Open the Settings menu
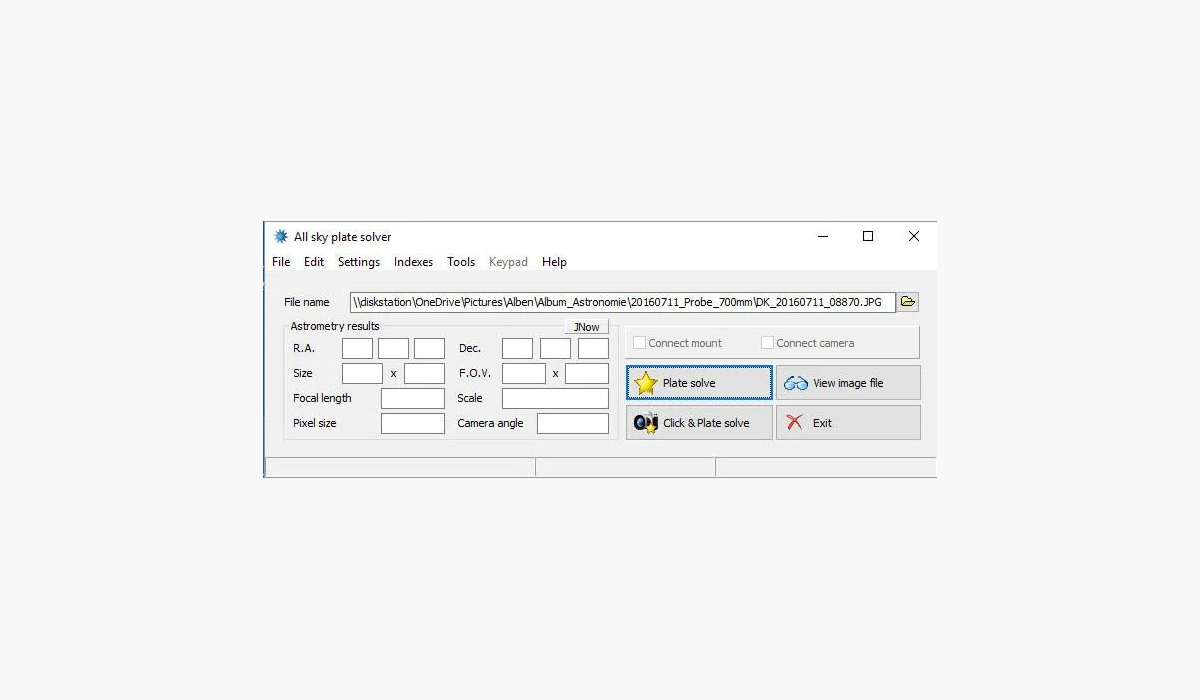The height and width of the screenshot is (700, 1200). click(359, 262)
